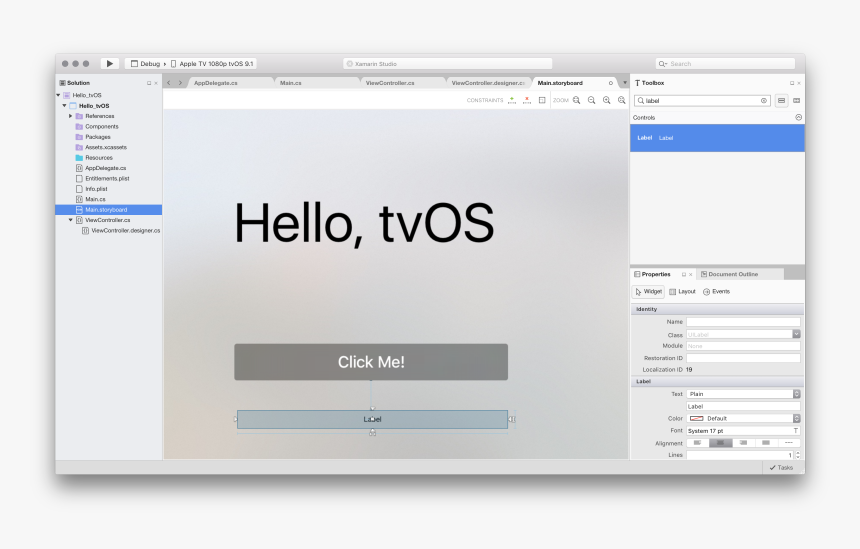This screenshot has width=860, height=549.
Task: Click the font picker T icon
Action: click(795, 431)
